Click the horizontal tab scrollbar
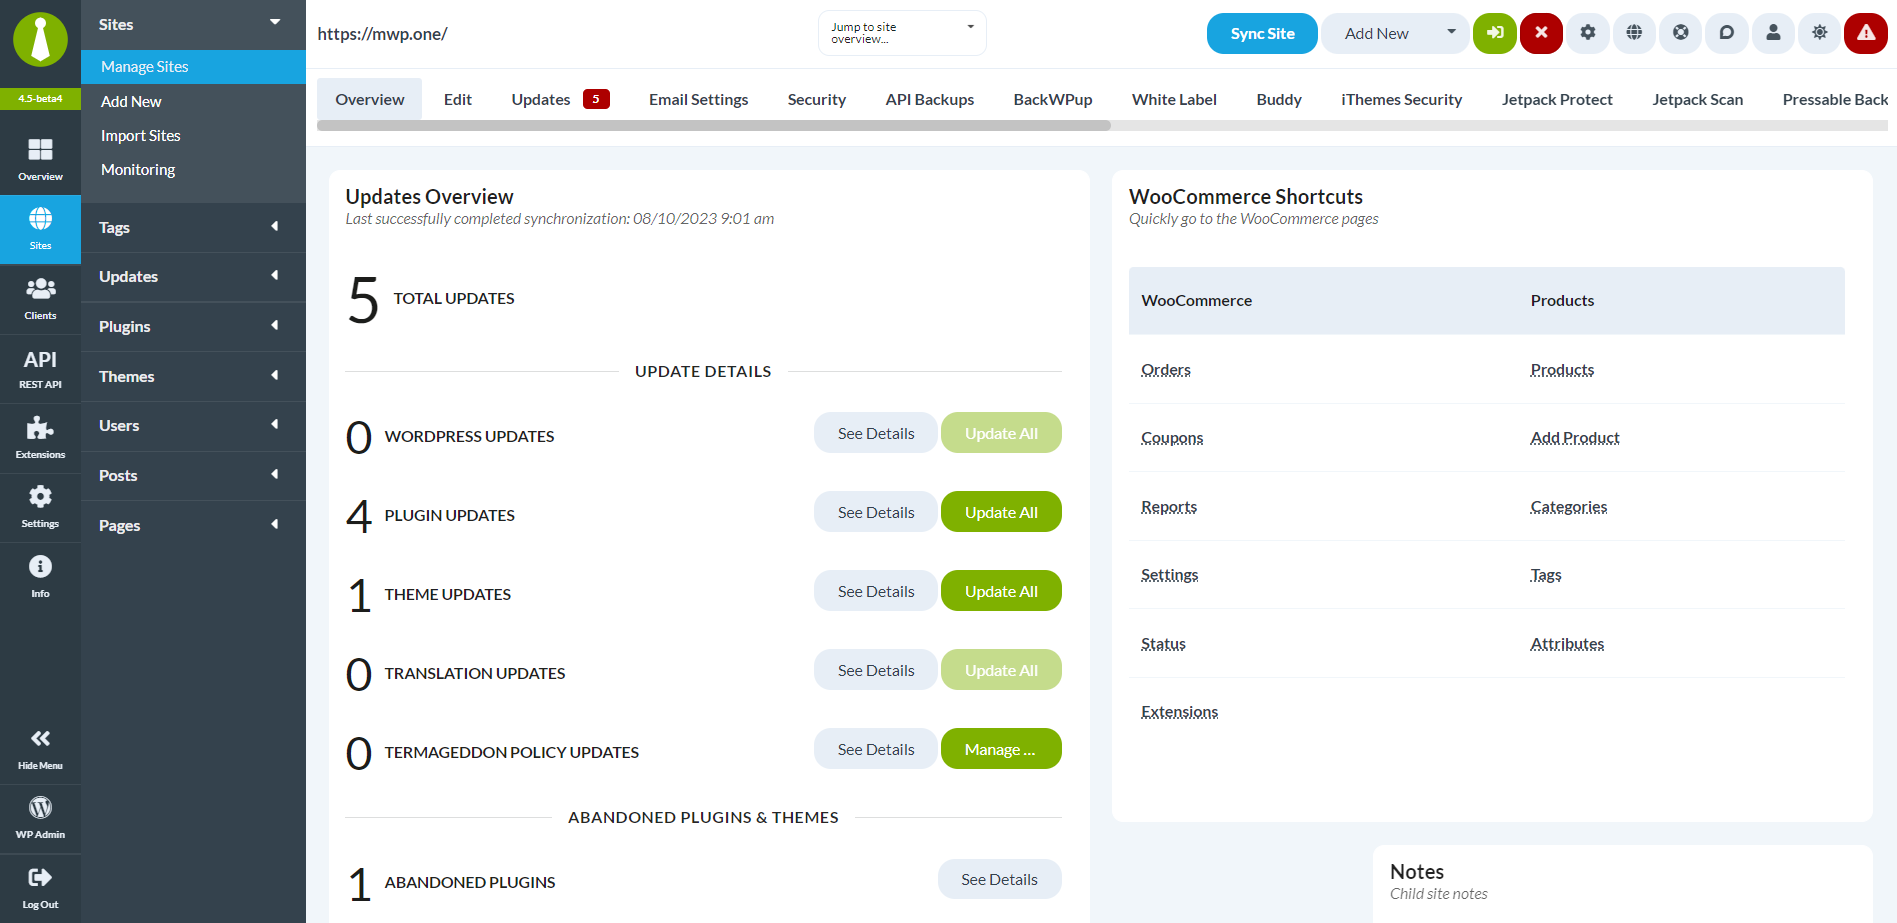This screenshot has height=923, width=1897. coord(714,126)
